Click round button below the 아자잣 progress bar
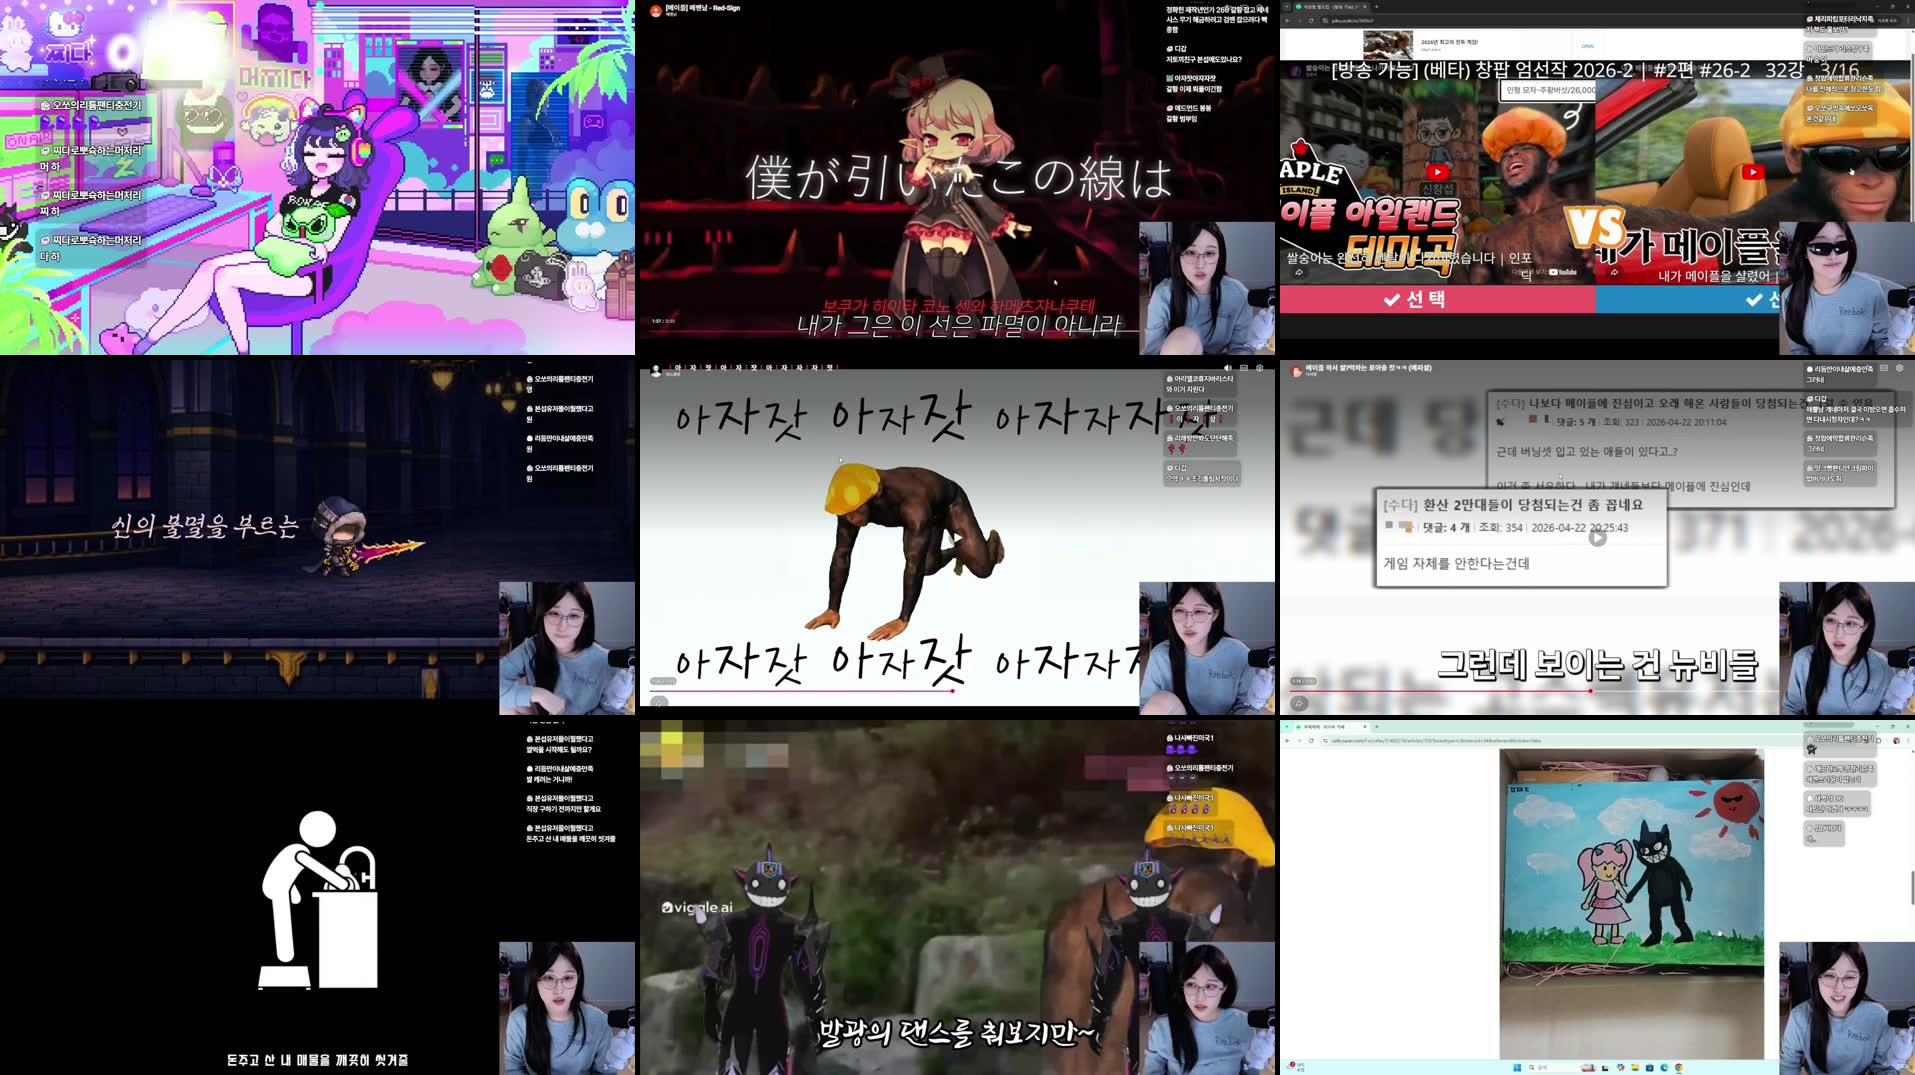 point(659,702)
